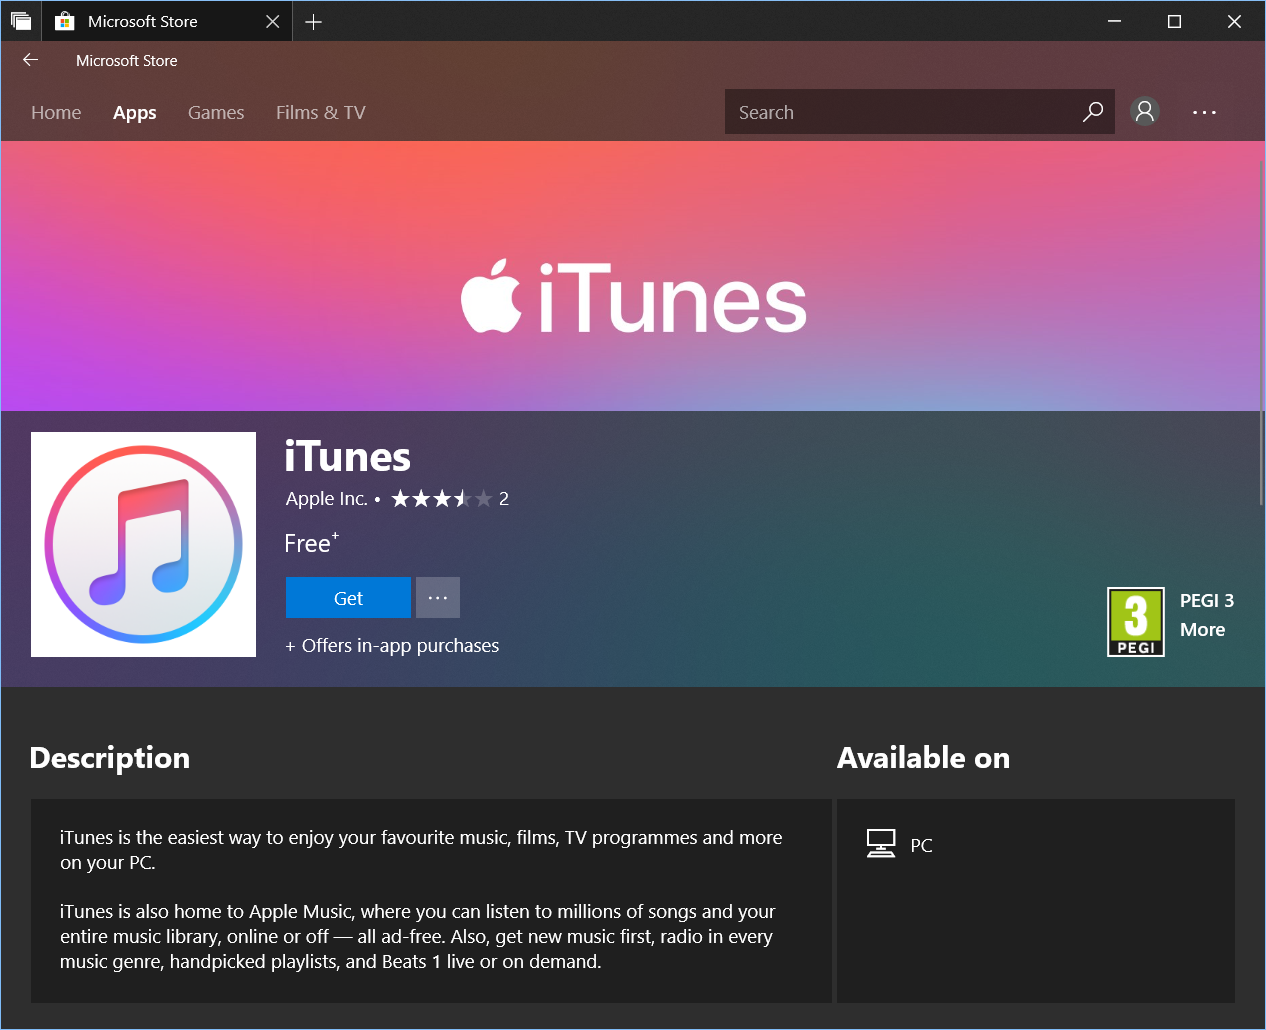
Task: Click the iTunes hero banner image
Action: pyautogui.click(x=632, y=276)
